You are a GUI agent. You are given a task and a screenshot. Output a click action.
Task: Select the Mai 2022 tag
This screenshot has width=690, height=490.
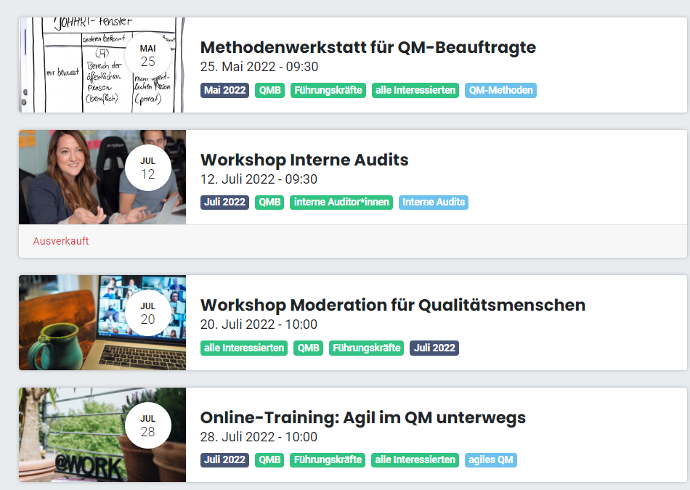tap(224, 90)
